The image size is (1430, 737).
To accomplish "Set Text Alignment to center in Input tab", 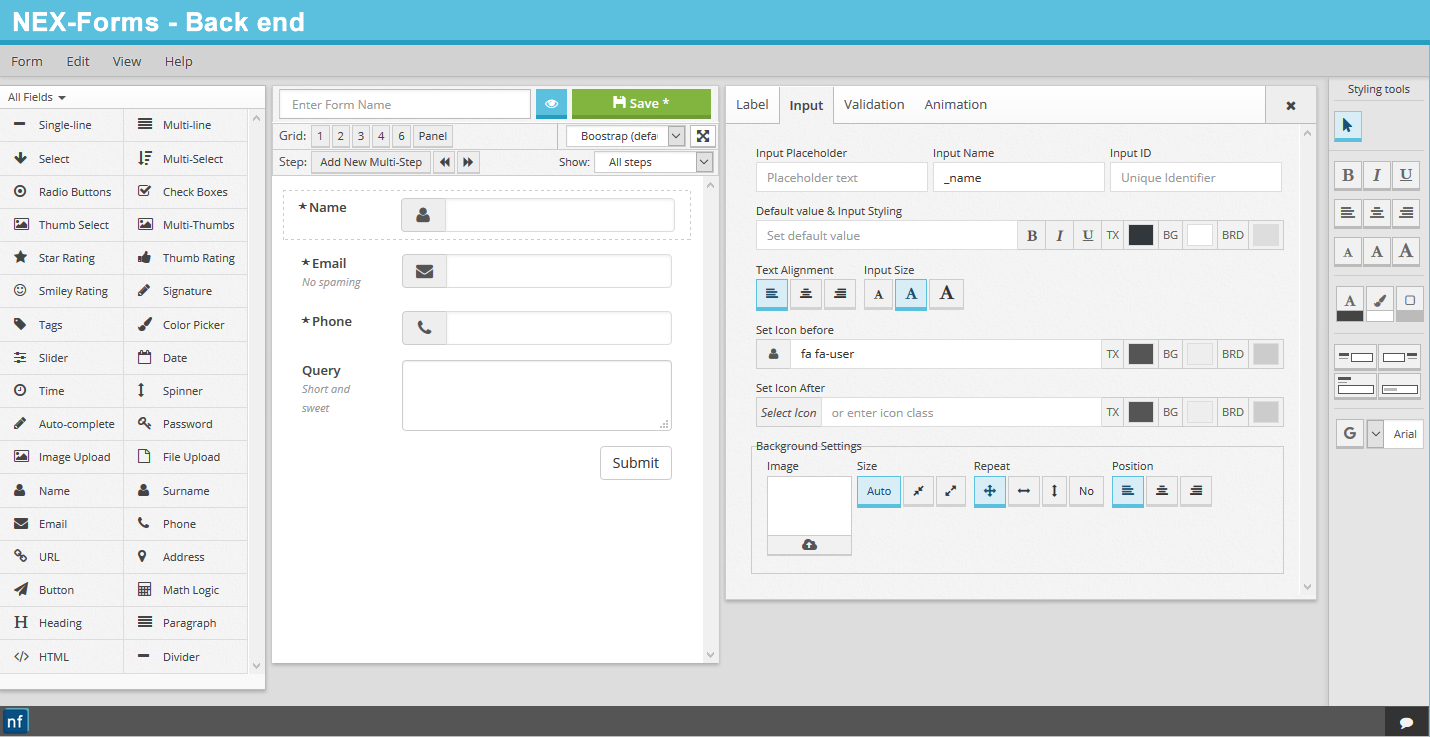I will [x=806, y=293].
